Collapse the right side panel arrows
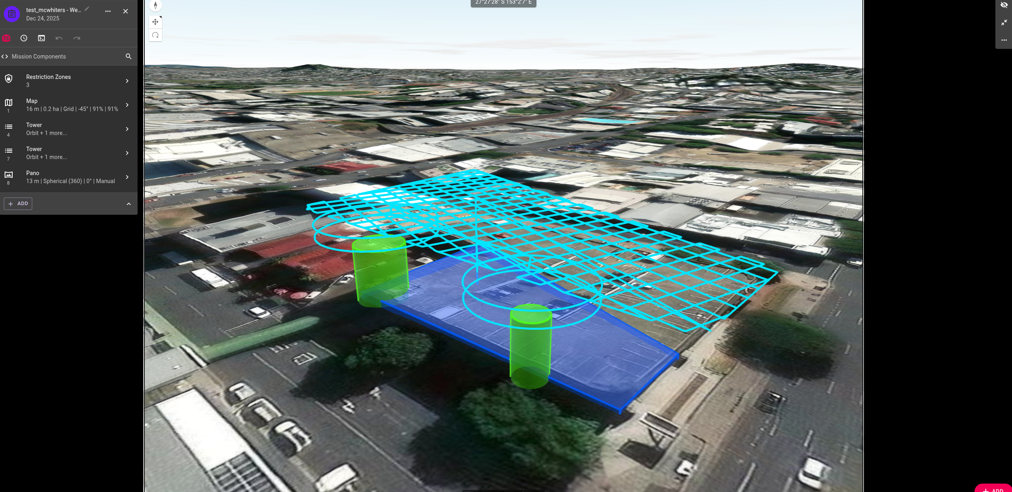This screenshot has height=492, width=1012. pos(1004,23)
